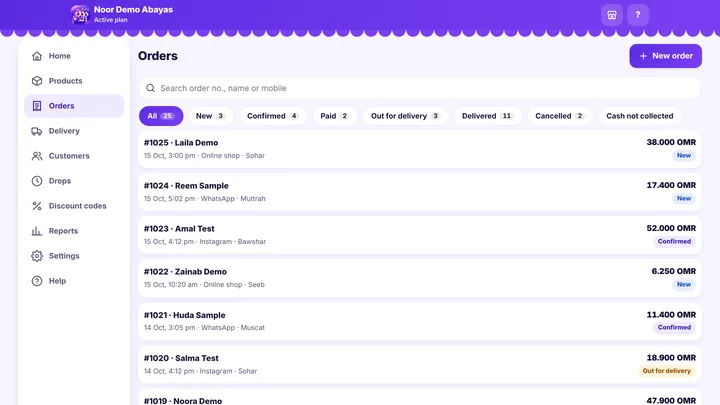The height and width of the screenshot is (405, 720).
Task: Filter orders by Paid status
Action: 334,116
